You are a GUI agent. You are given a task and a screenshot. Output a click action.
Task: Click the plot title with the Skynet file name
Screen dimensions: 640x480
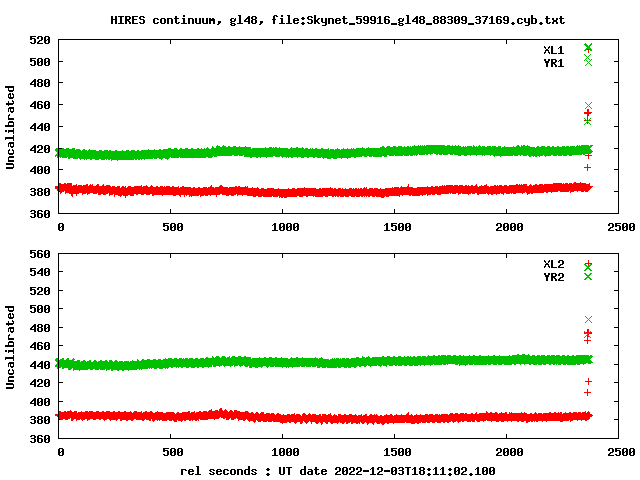pos(338,20)
